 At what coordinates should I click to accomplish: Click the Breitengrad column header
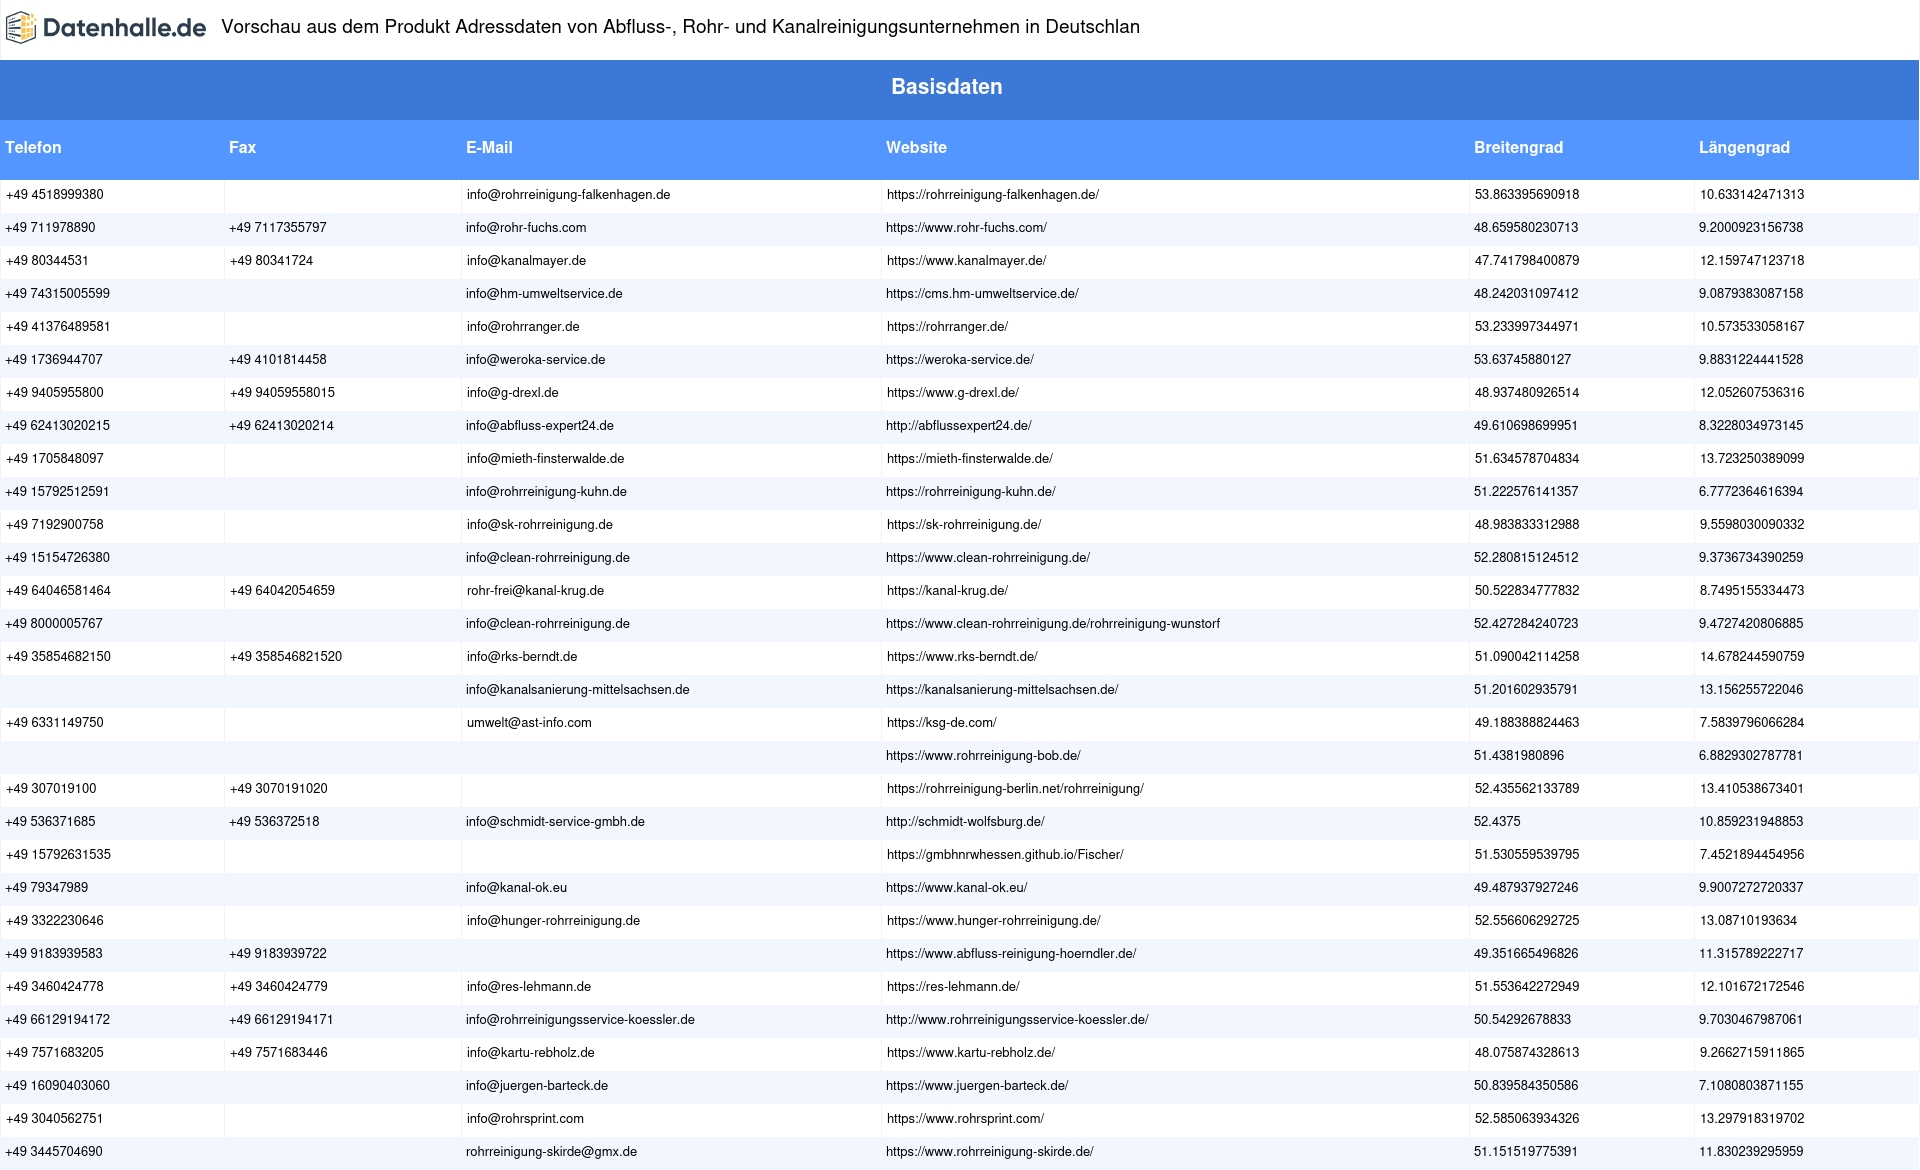tap(1518, 147)
